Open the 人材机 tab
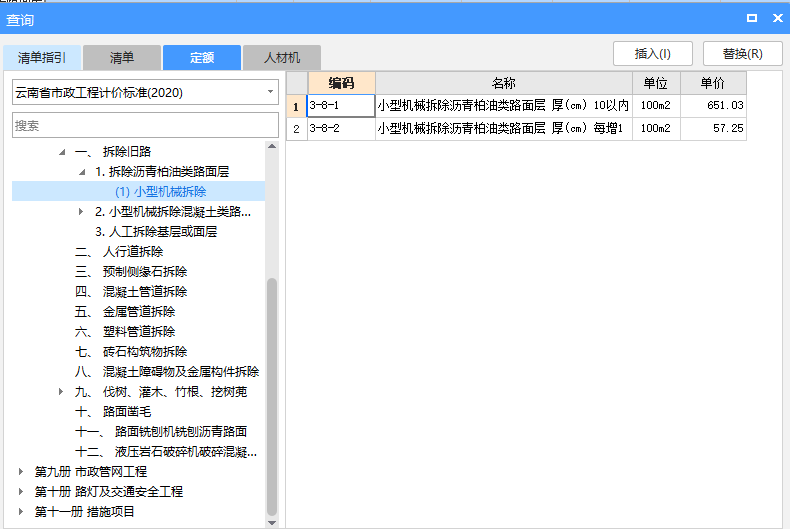The height and width of the screenshot is (529, 790). click(x=282, y=57)
